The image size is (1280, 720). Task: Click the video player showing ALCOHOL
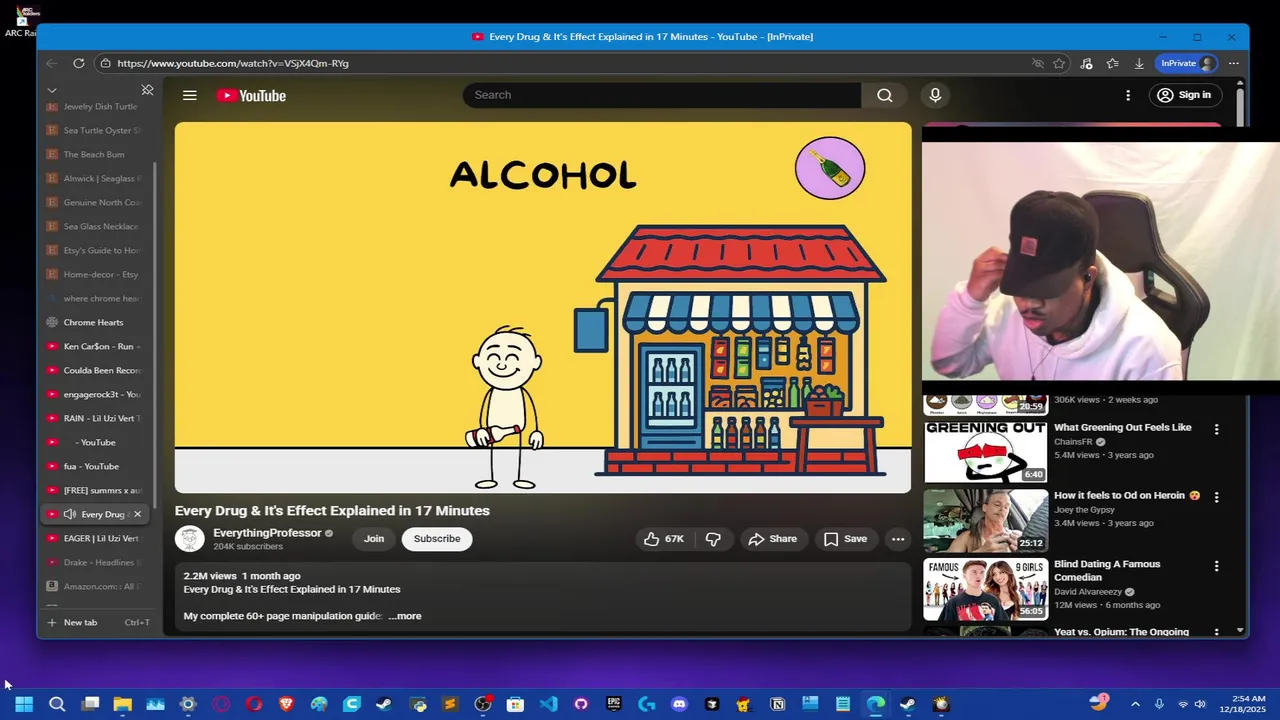tap(543, 307)
